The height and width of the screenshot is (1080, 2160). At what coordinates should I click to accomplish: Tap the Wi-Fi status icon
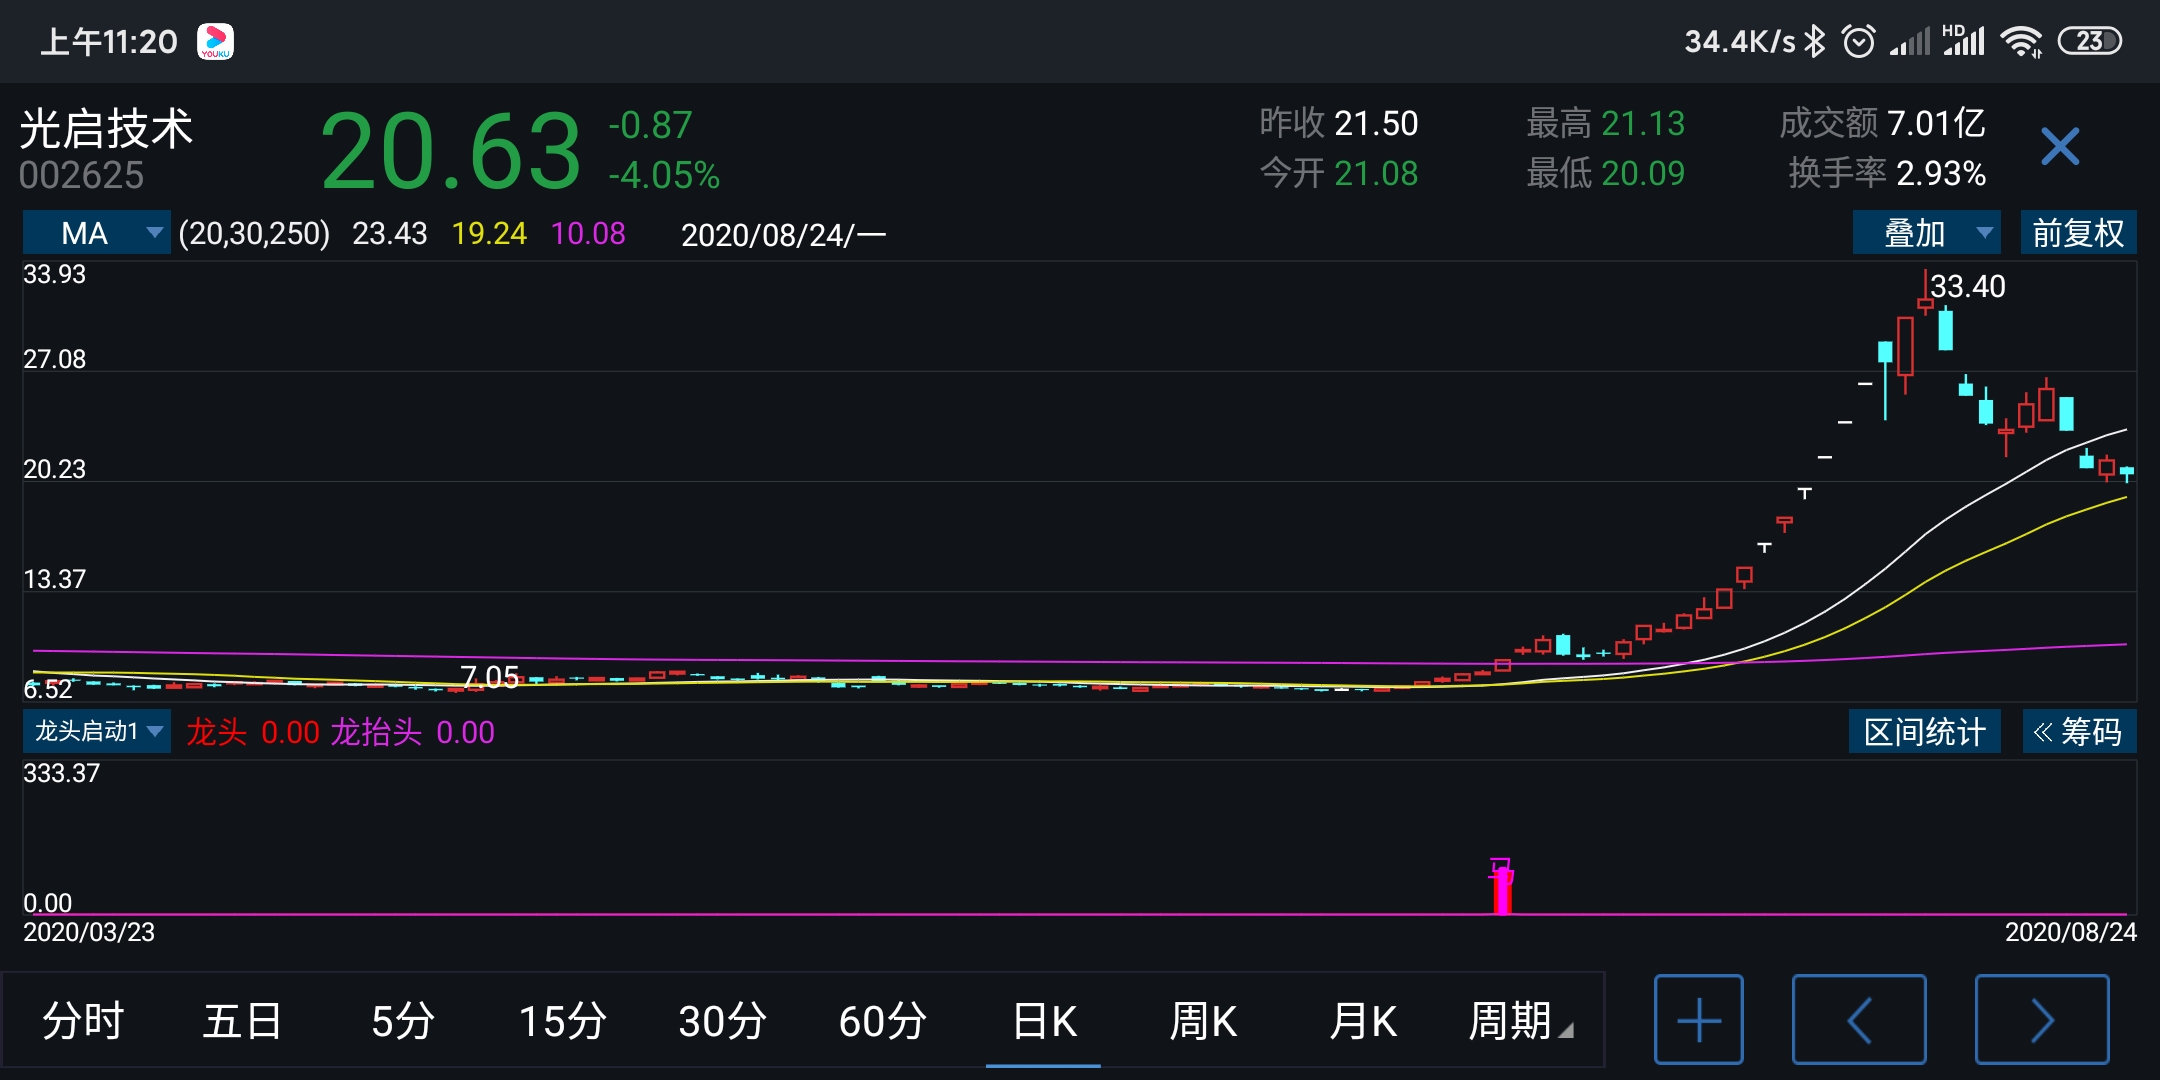[2021, 41]
